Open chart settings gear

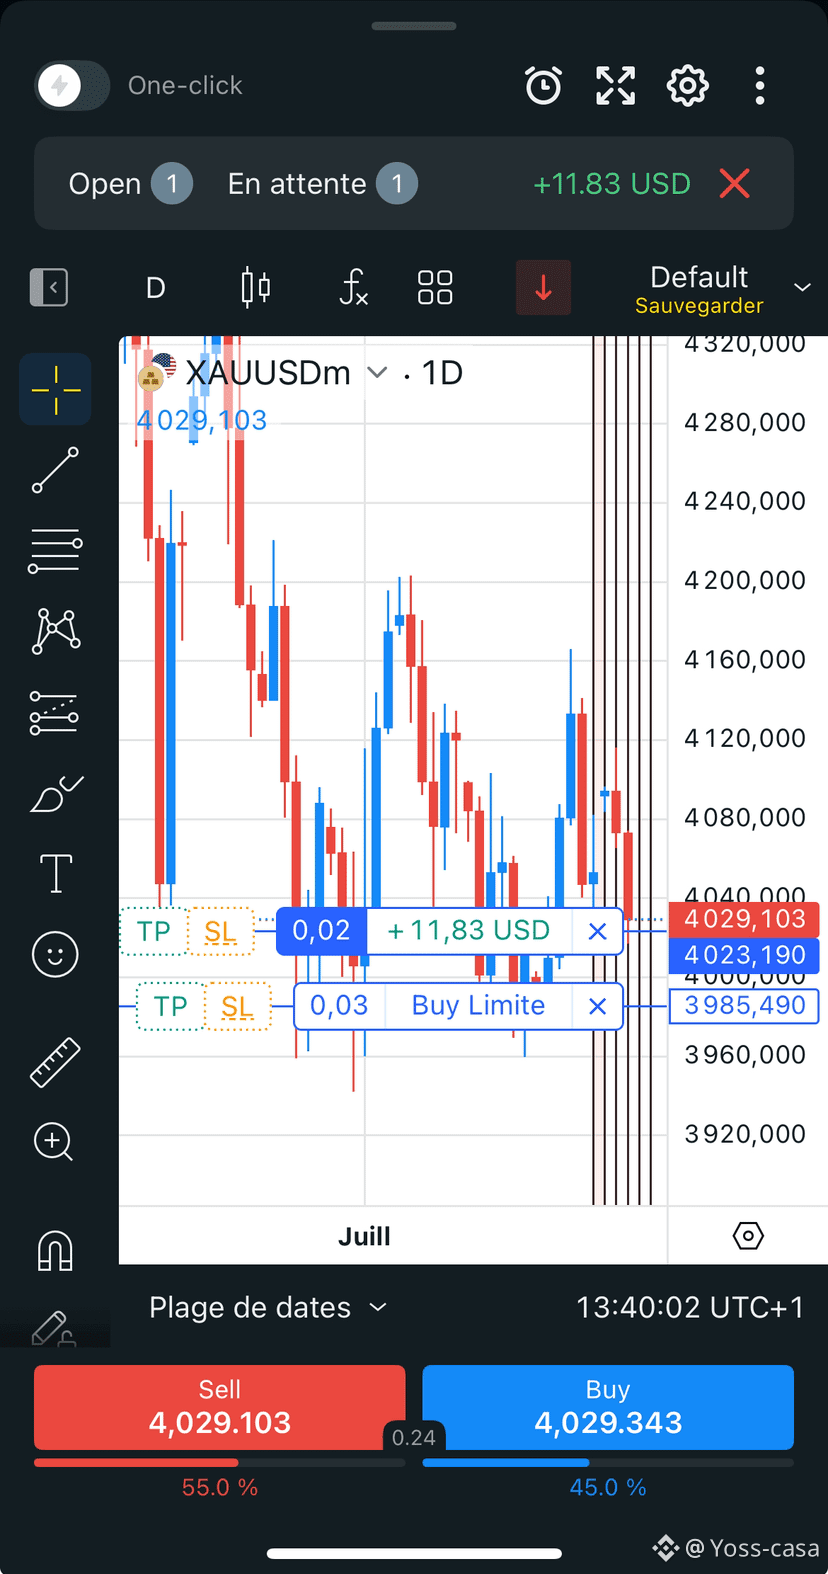[x=688, y=86]
